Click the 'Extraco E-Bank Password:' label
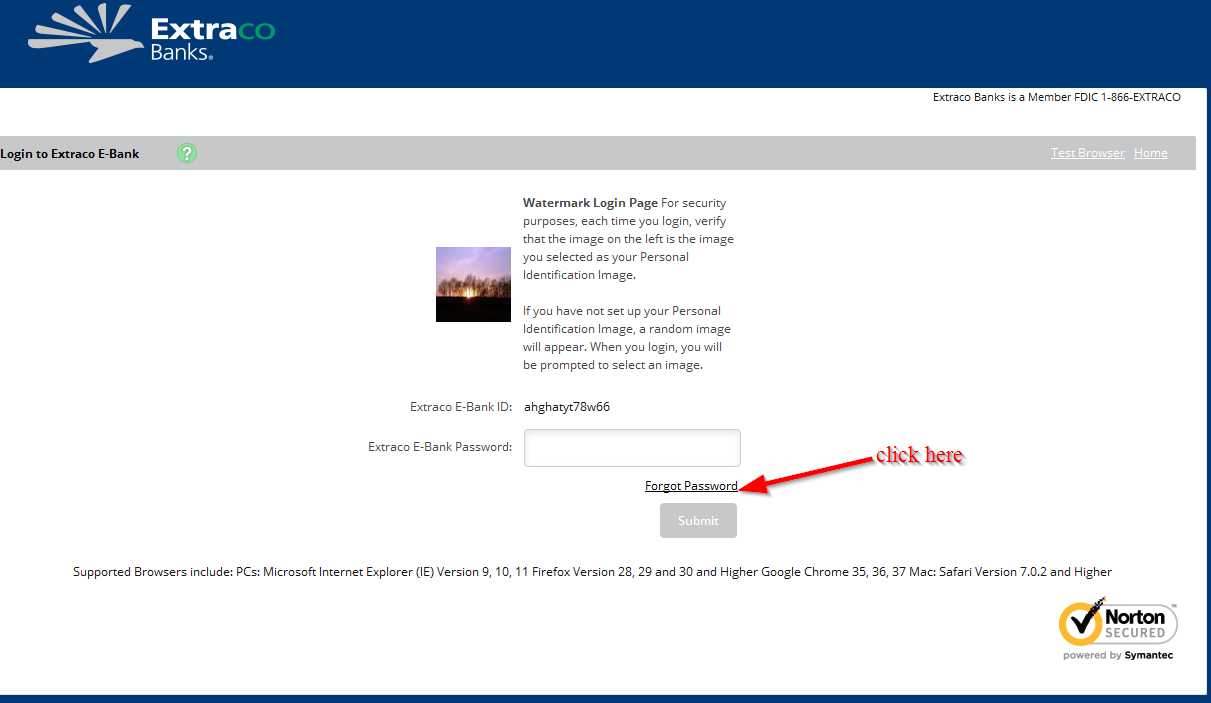1211x703 pixels. click(x=440, y=447)
